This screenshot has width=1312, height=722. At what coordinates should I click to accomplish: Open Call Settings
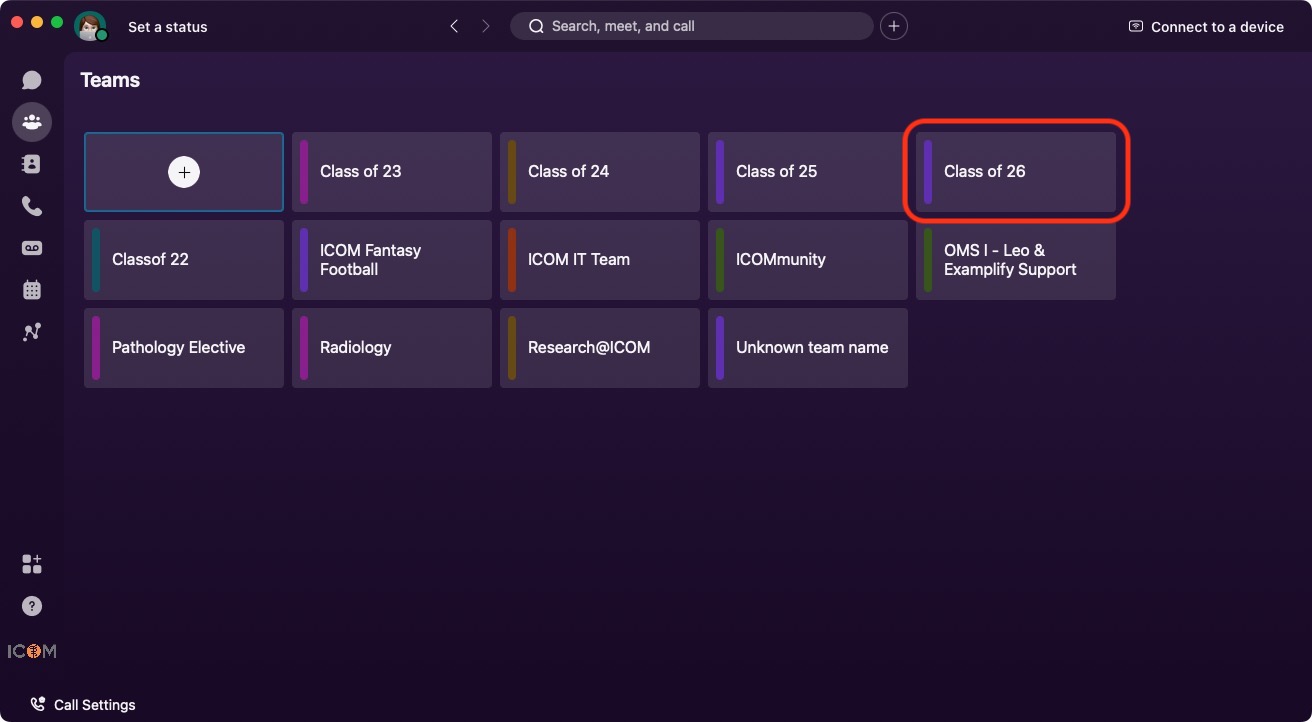pos(83,705)
